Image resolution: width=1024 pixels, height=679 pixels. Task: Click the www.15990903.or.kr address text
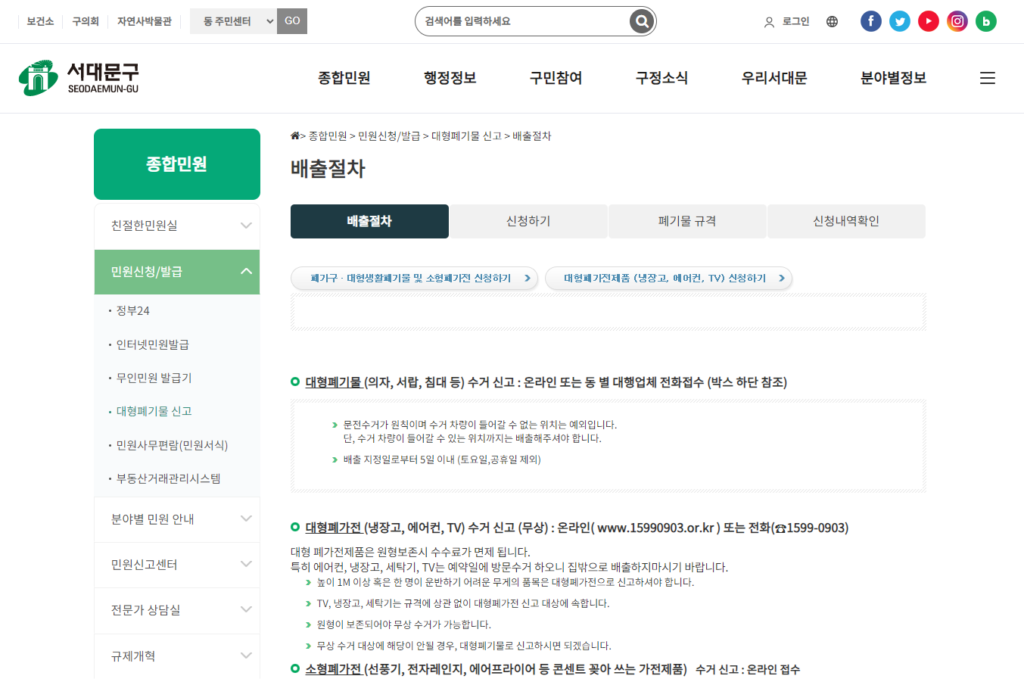point(656,528)
